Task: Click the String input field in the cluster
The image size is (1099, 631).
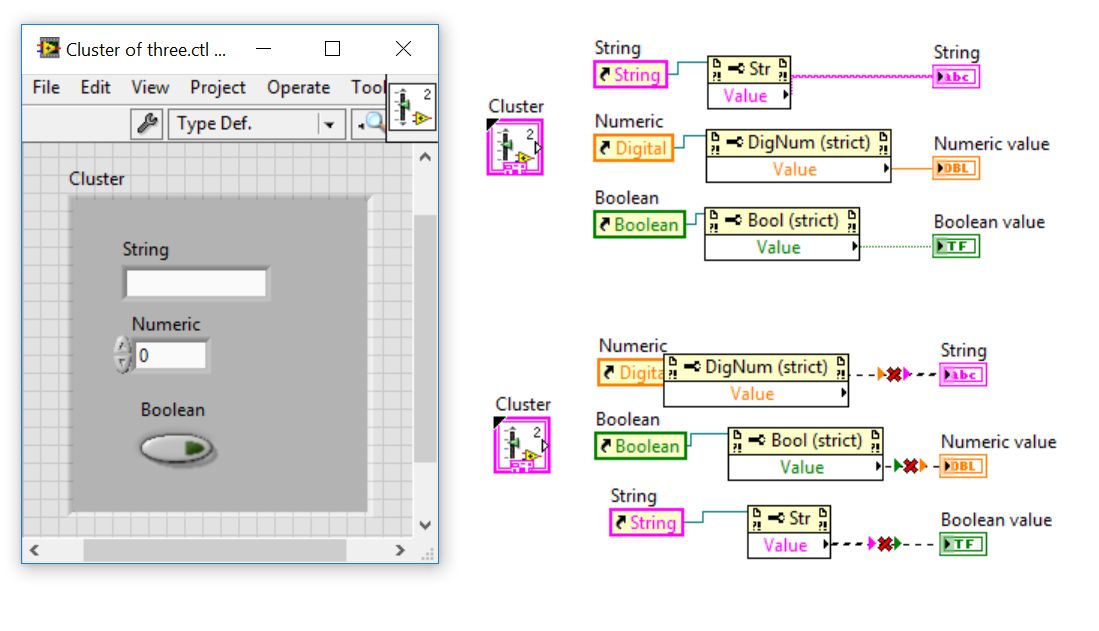Action: pyautogui.click(x=196, y=283)
